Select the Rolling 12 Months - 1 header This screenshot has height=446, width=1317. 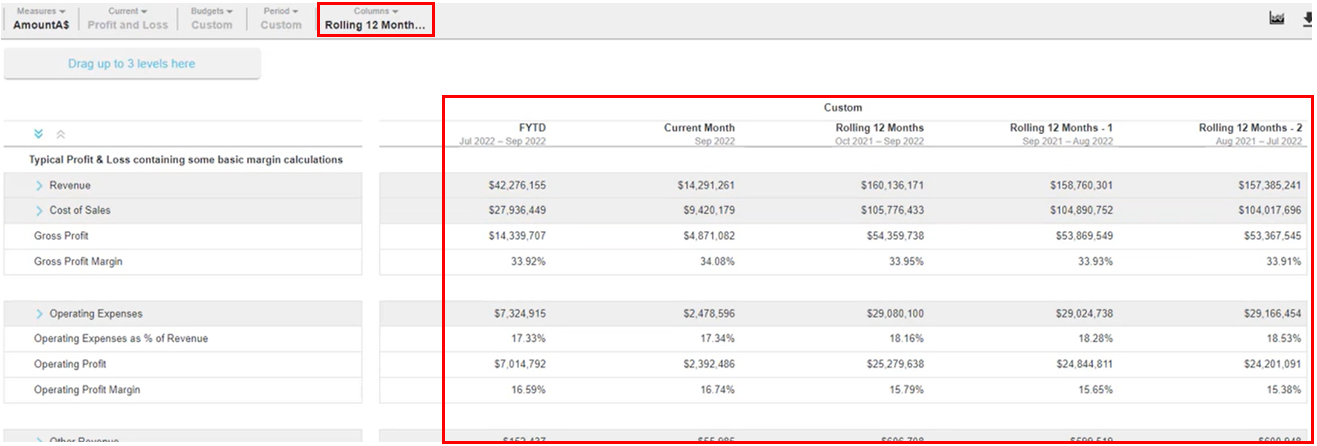tap(1061, 134)
